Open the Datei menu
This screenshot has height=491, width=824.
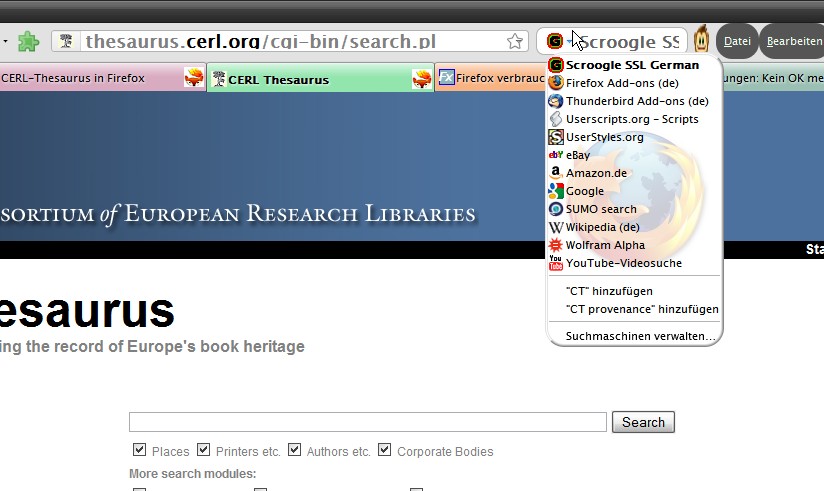pyautogui.click(x=737, y=41)
